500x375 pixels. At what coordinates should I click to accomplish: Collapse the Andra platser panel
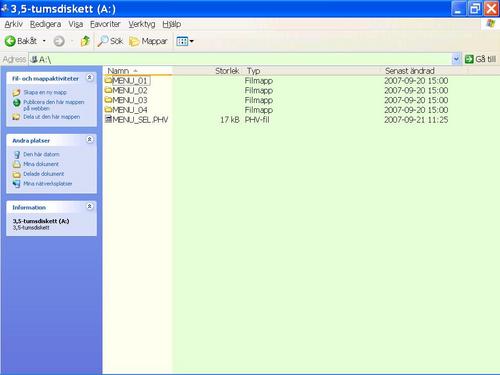[90, 140]
